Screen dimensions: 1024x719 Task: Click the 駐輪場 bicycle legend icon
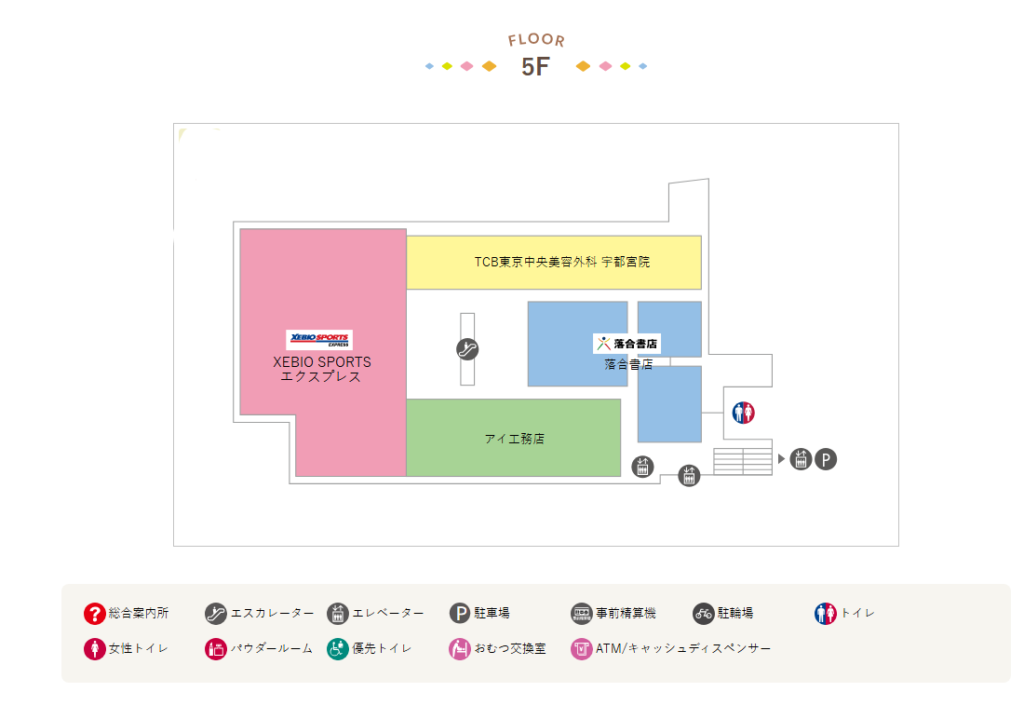point(703,613)
